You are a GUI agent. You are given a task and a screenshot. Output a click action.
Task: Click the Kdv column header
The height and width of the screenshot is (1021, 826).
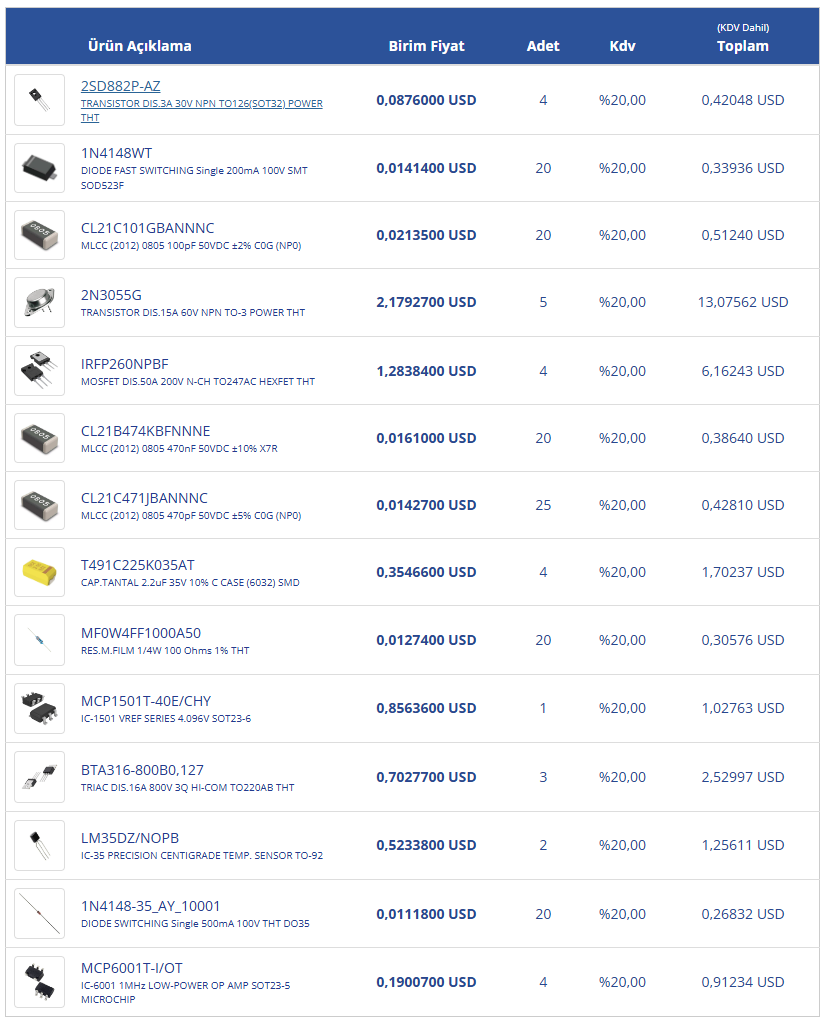(x=622, y=46)
